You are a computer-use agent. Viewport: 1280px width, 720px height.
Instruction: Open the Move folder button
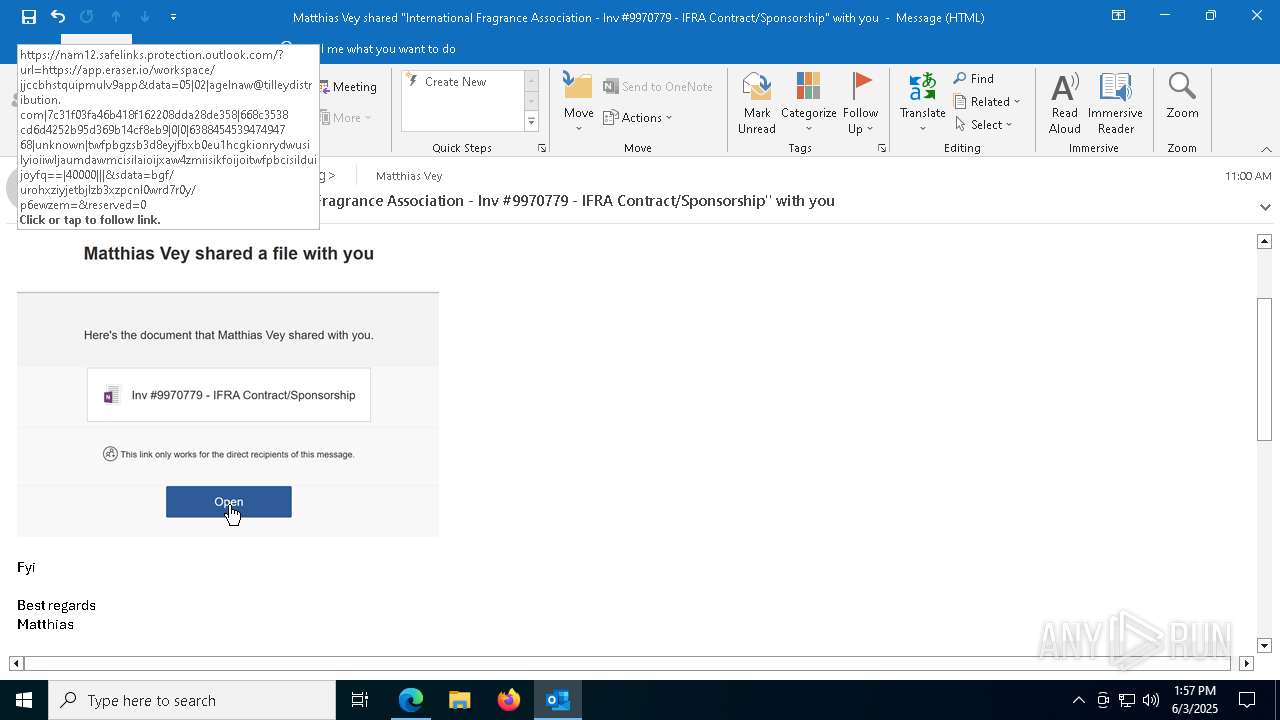578,102
